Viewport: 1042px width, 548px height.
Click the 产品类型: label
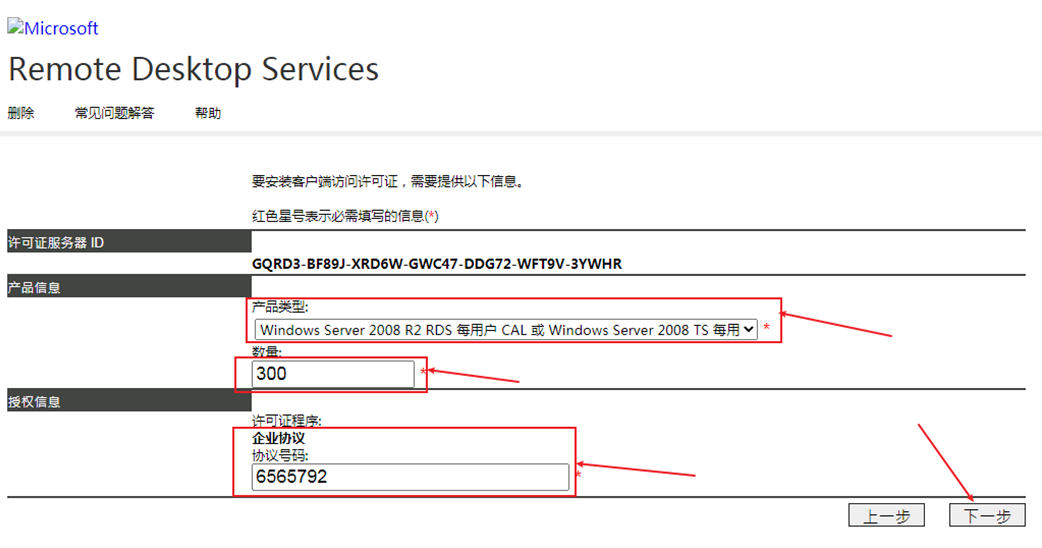280,307
